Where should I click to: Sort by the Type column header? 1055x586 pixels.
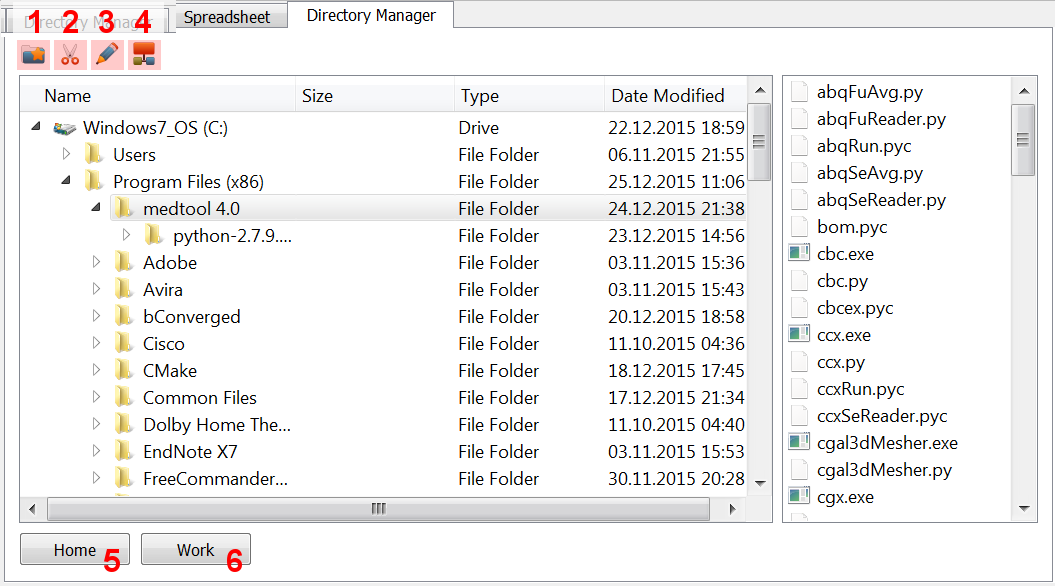[x=529, y=96]
